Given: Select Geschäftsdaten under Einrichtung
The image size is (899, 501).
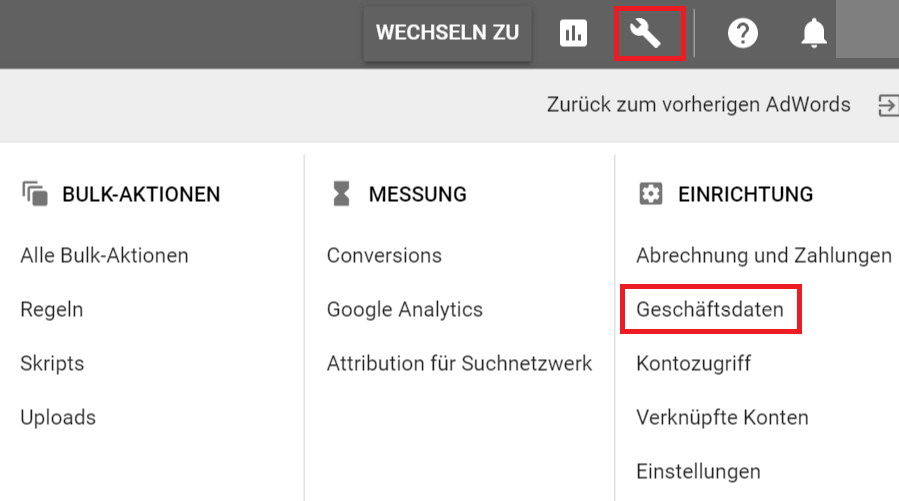Looking at the screenshot, I should tap(710, 310).
